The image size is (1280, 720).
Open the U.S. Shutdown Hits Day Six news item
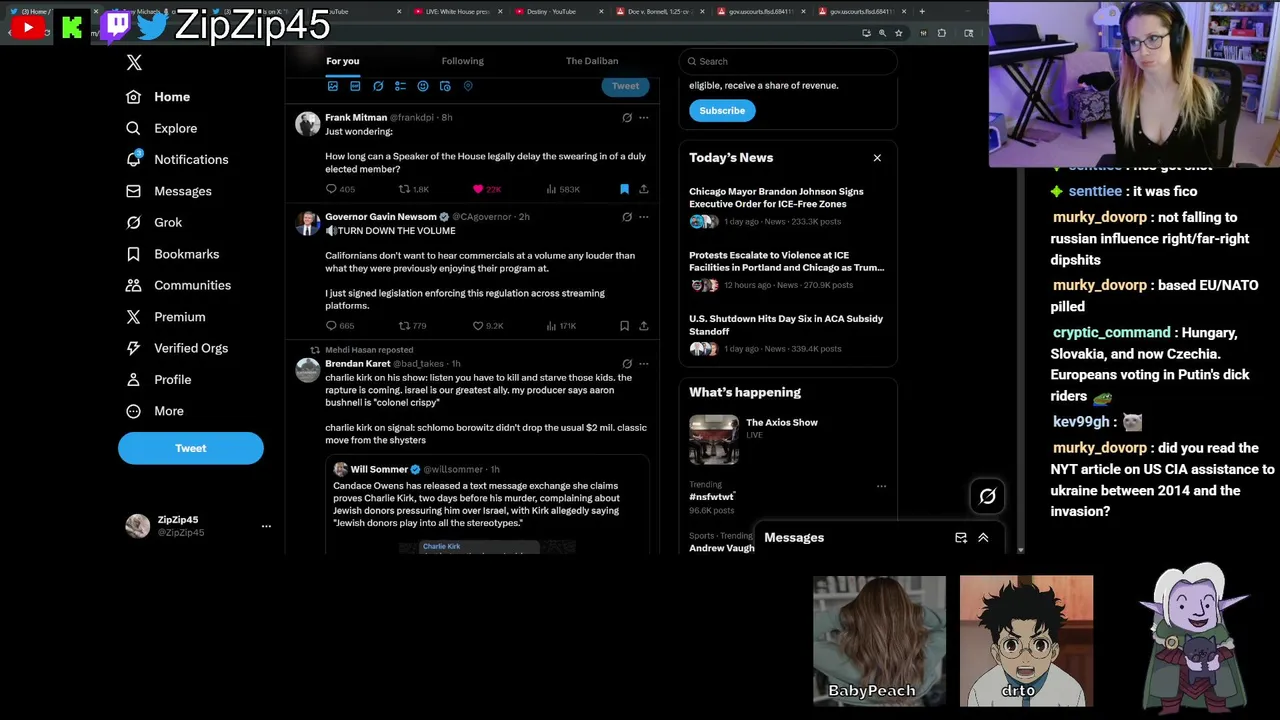pyautogui.click(x=787, y=334)
